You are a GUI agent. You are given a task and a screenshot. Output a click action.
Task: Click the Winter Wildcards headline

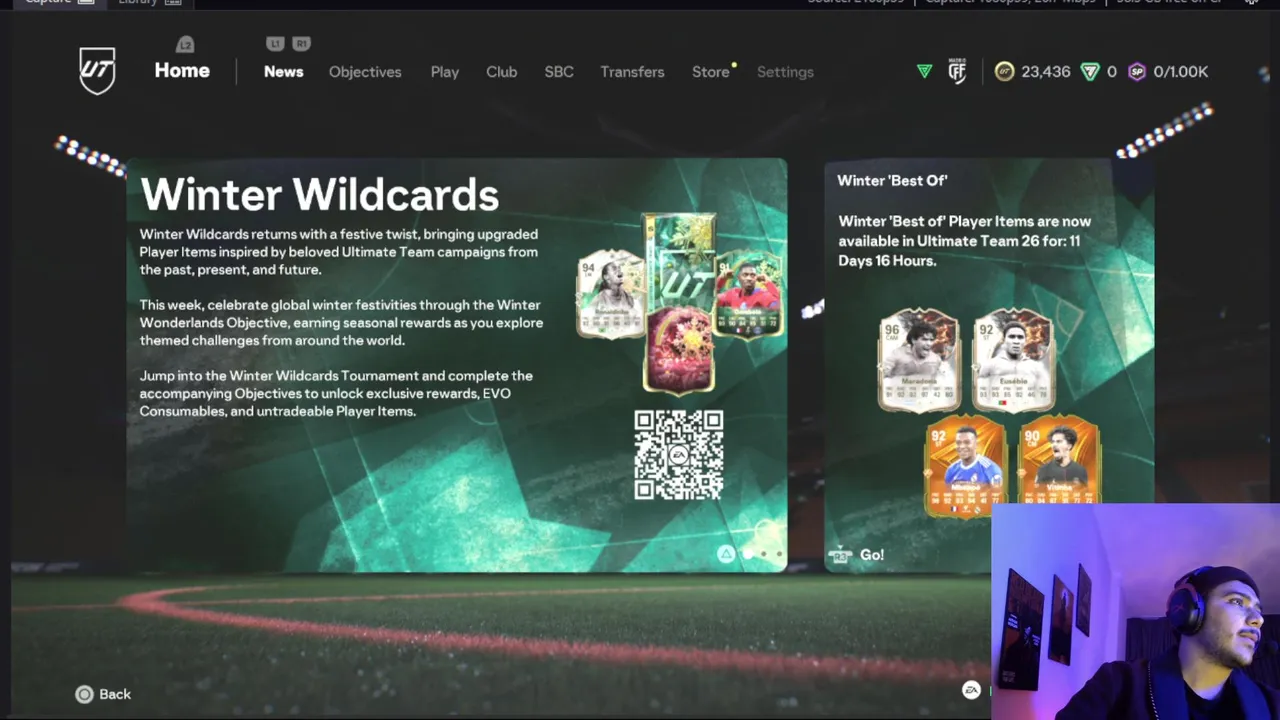(319, 195)
